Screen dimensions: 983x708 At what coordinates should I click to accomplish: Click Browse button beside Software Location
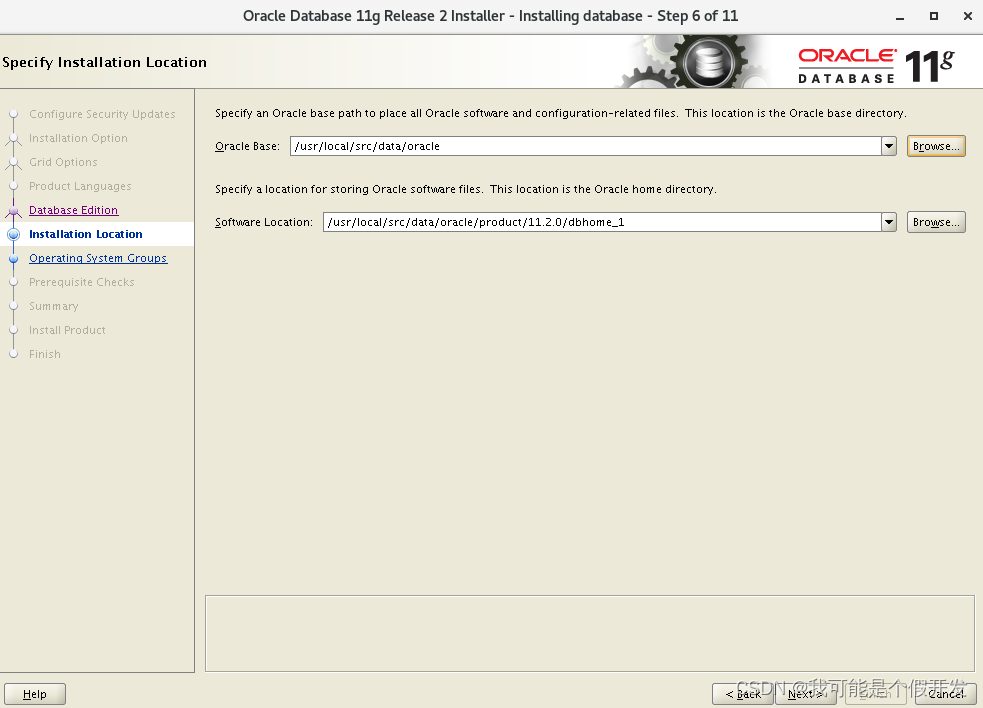(x=936, y=222)
